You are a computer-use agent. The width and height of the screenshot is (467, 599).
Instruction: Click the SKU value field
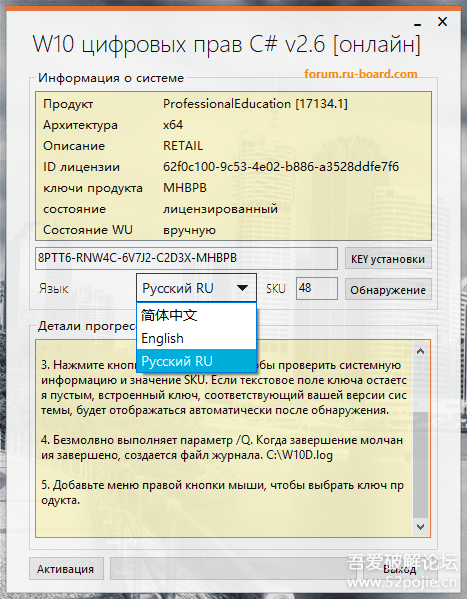click(317, 288)
